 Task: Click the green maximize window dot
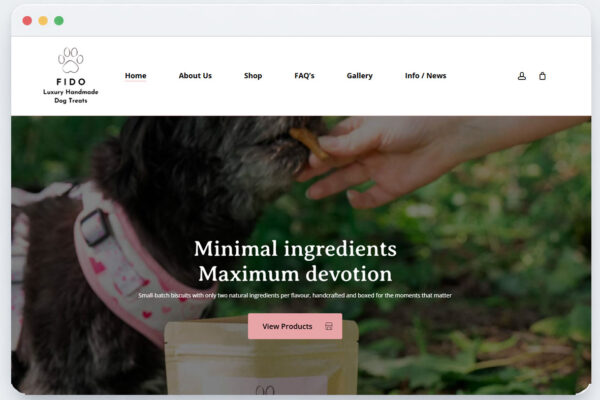(x=59, y=20)
